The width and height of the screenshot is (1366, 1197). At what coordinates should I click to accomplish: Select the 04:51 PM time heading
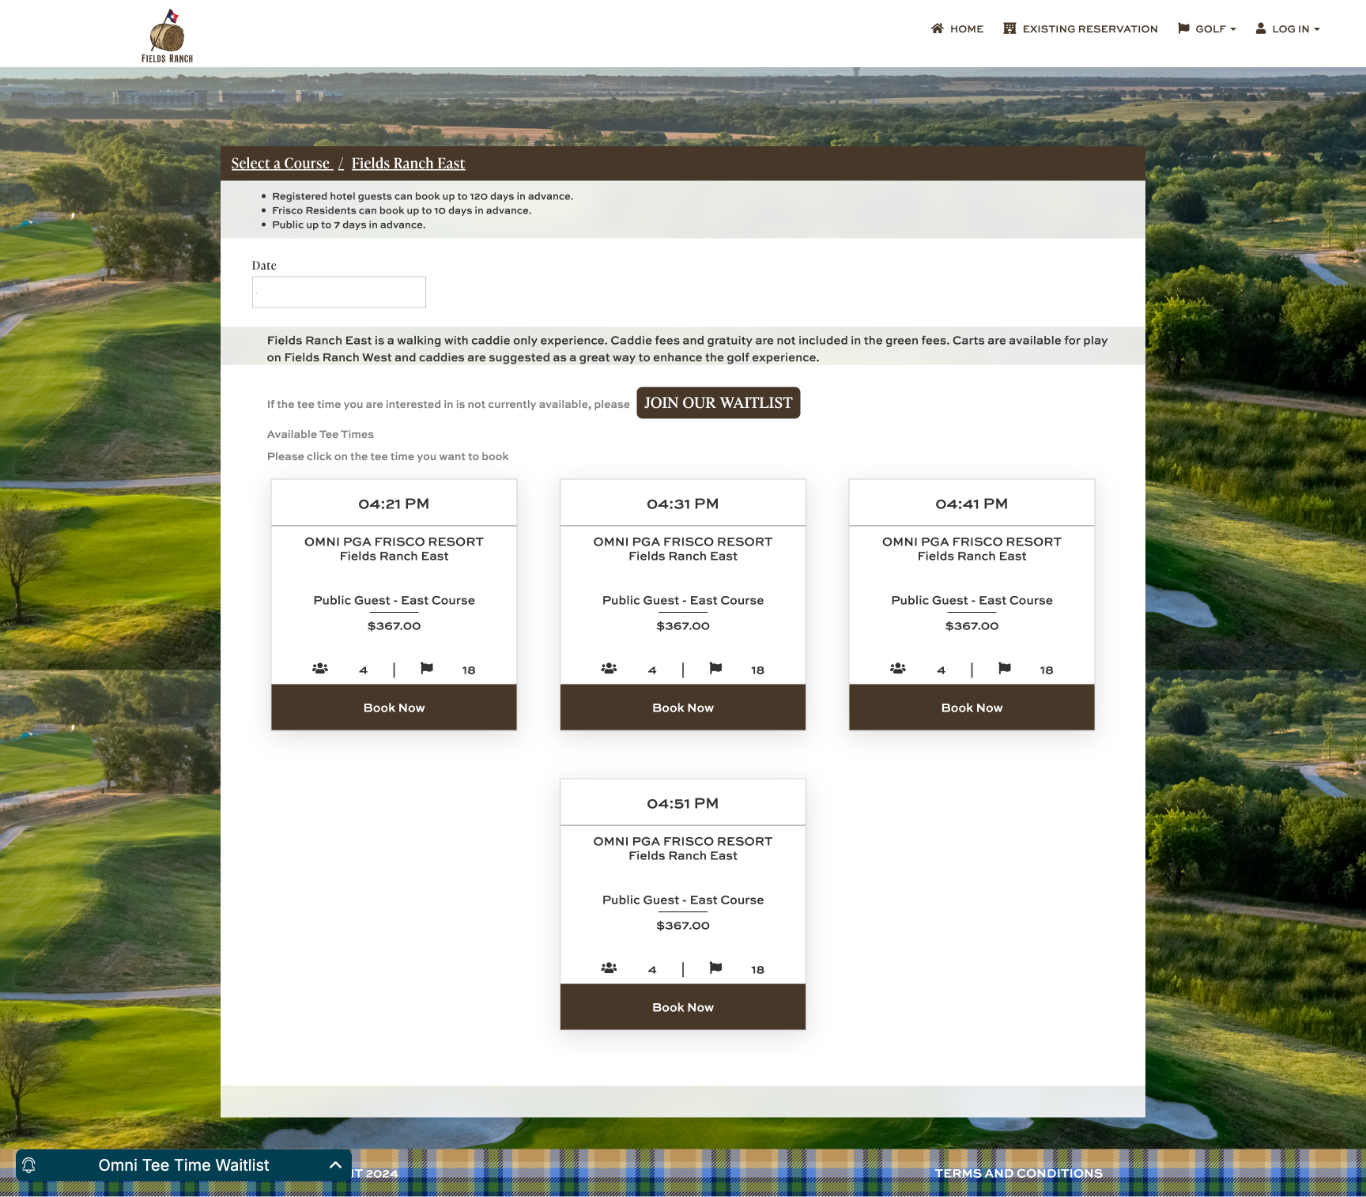pyautogui.click(x=683, y=804)
